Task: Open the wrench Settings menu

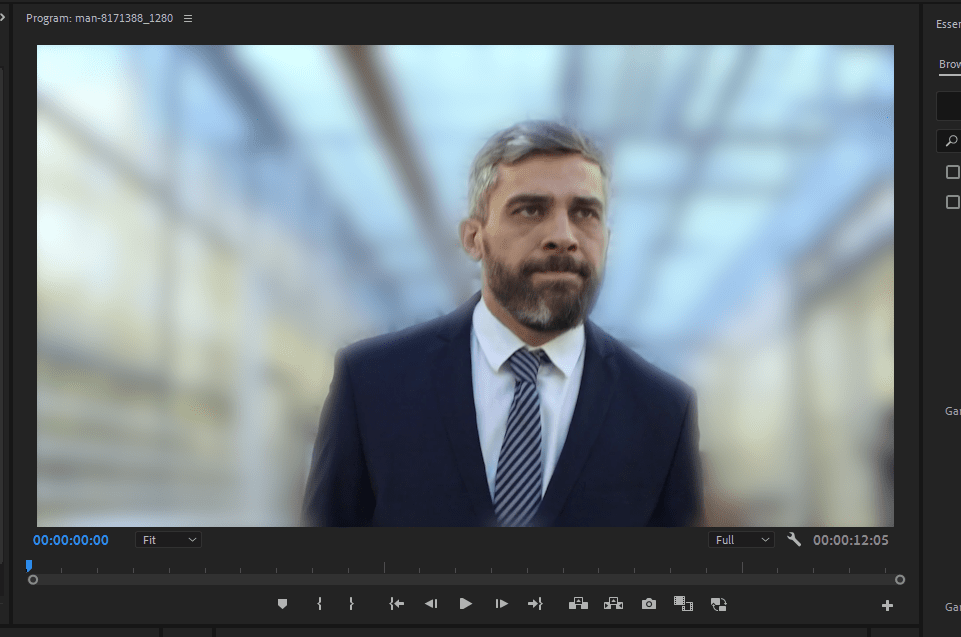Action: click(x=794, y=540)
